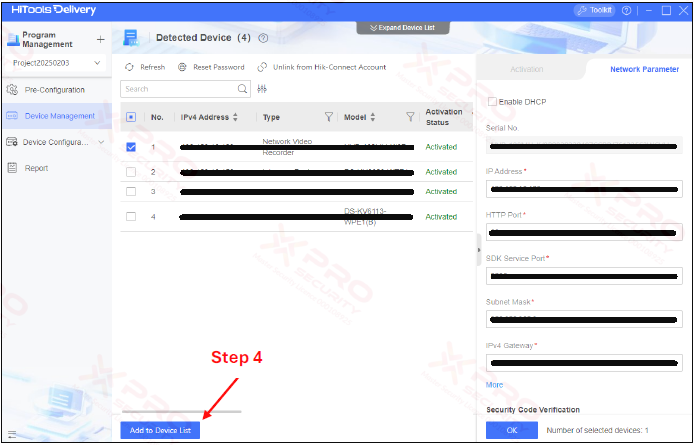Open Detected Device help tooltip icon

tap(263, 38)
